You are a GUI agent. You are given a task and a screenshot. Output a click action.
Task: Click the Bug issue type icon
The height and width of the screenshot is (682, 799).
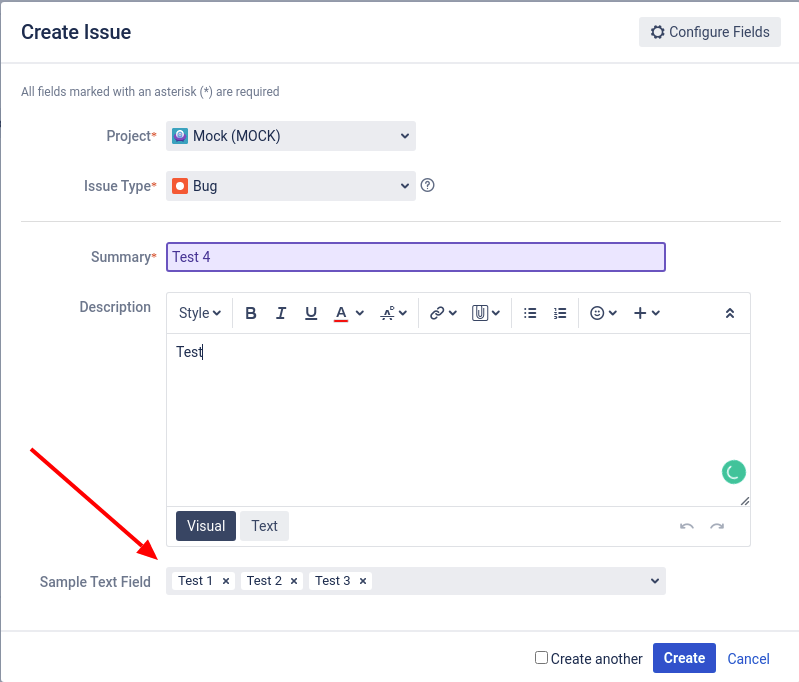coord(180,186)
